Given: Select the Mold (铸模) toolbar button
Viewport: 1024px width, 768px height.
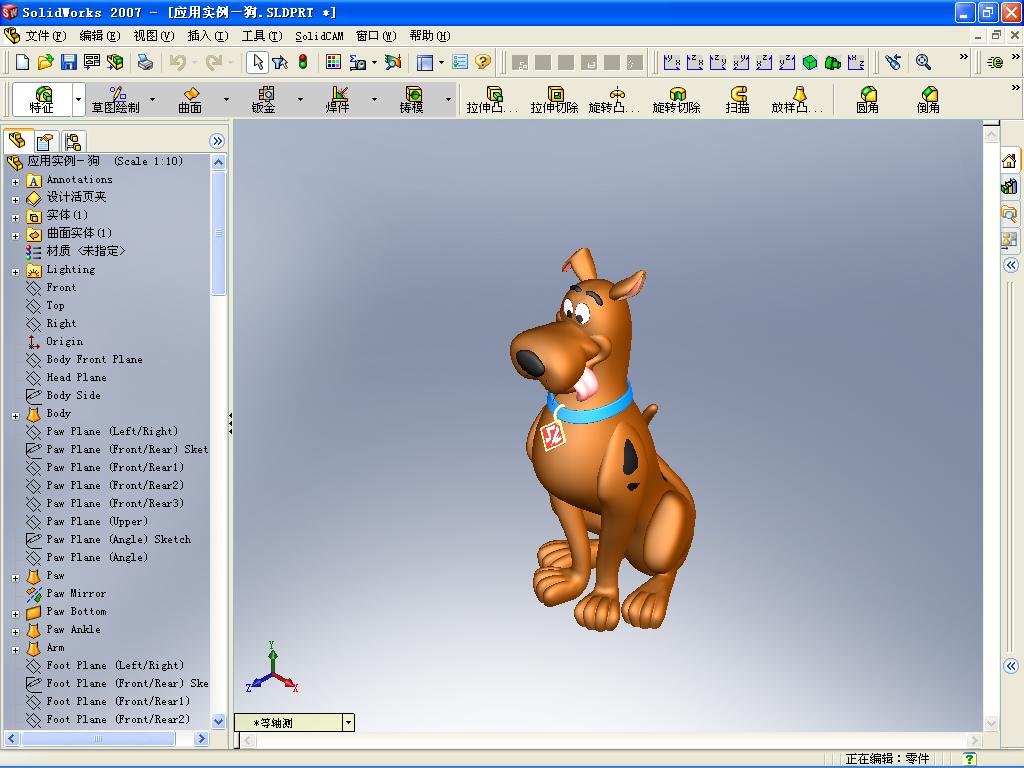Looking at the screenshot, I should click(411, 100).
